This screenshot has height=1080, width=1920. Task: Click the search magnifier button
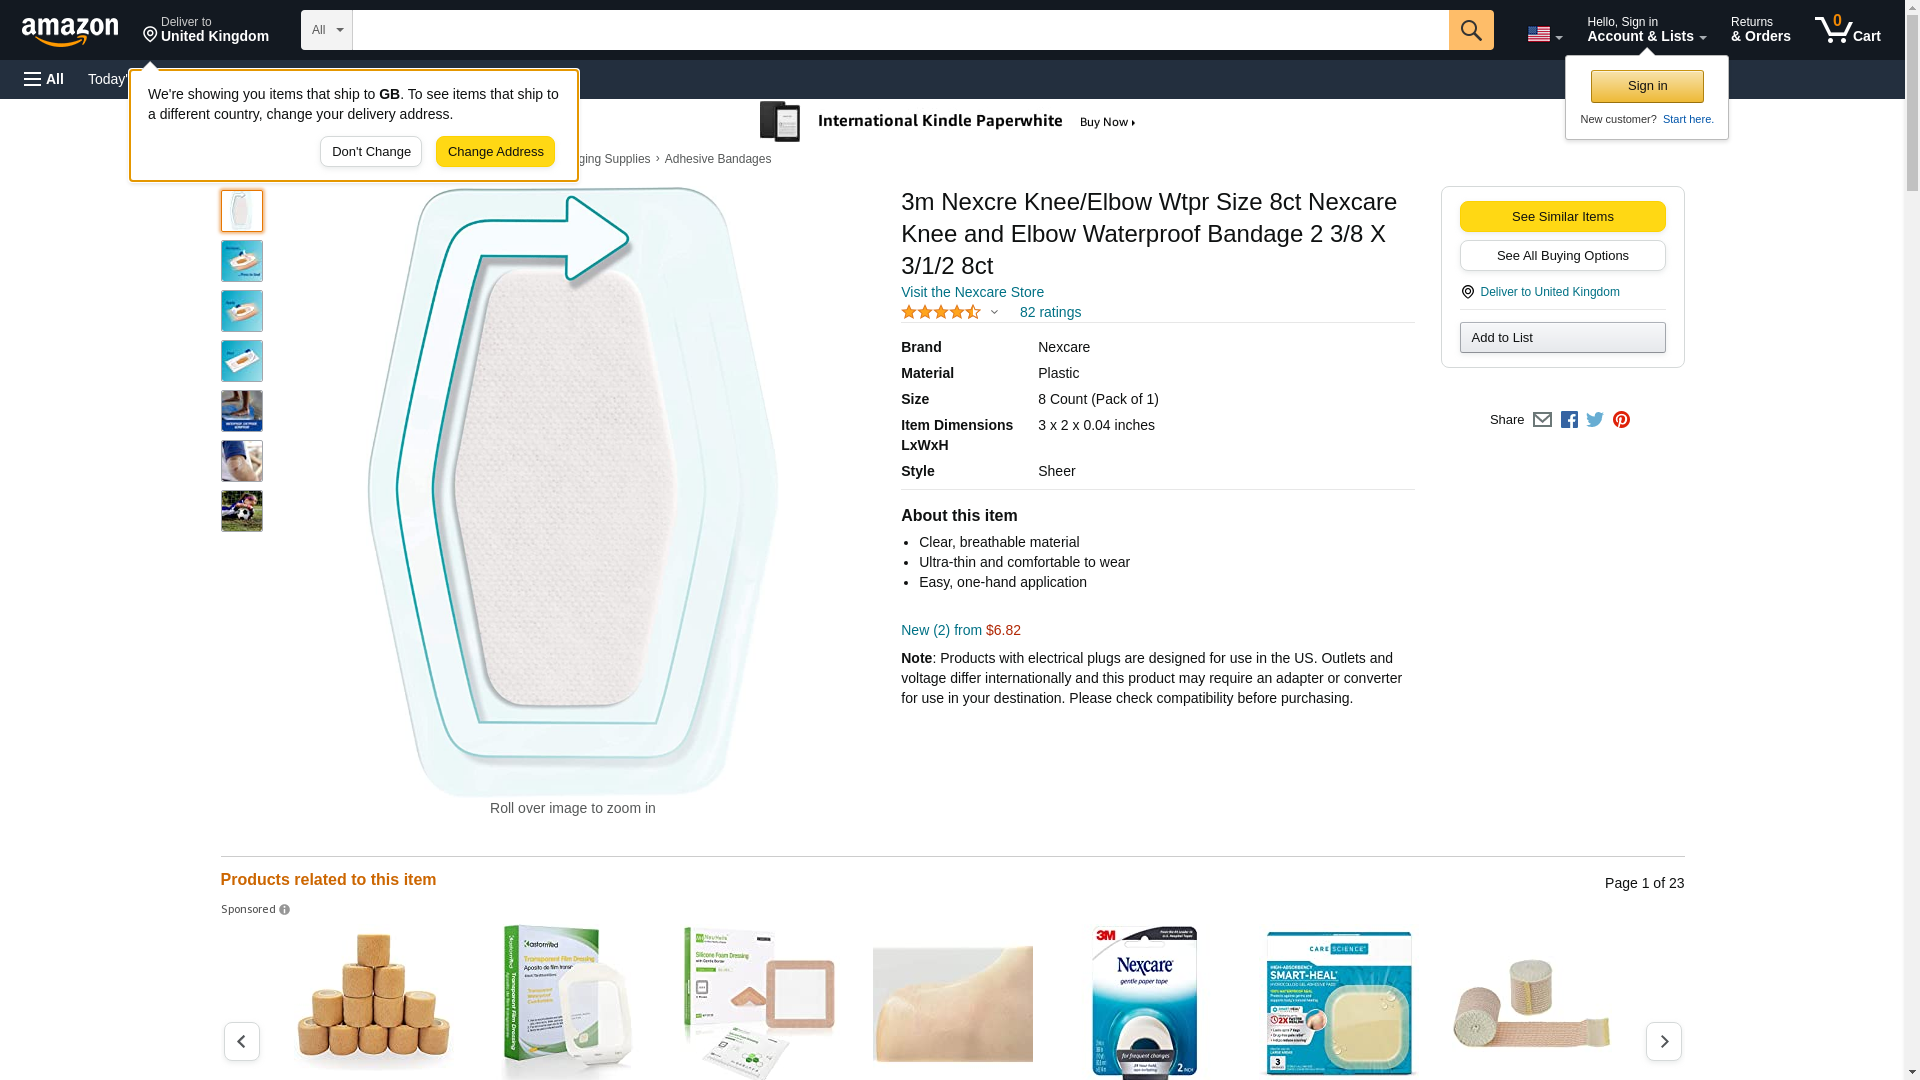pyautogui.click(x=1470, y=30)
